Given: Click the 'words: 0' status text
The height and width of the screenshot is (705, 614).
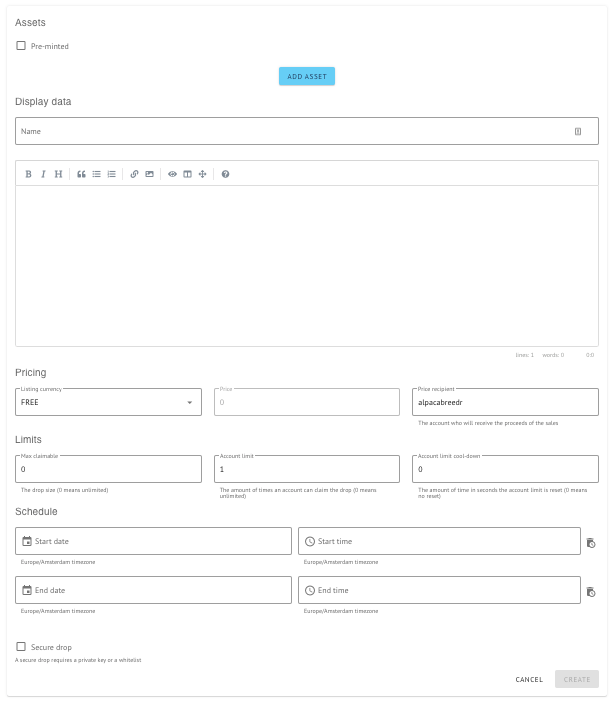Looking at the screenshot, I should point(553,355).
